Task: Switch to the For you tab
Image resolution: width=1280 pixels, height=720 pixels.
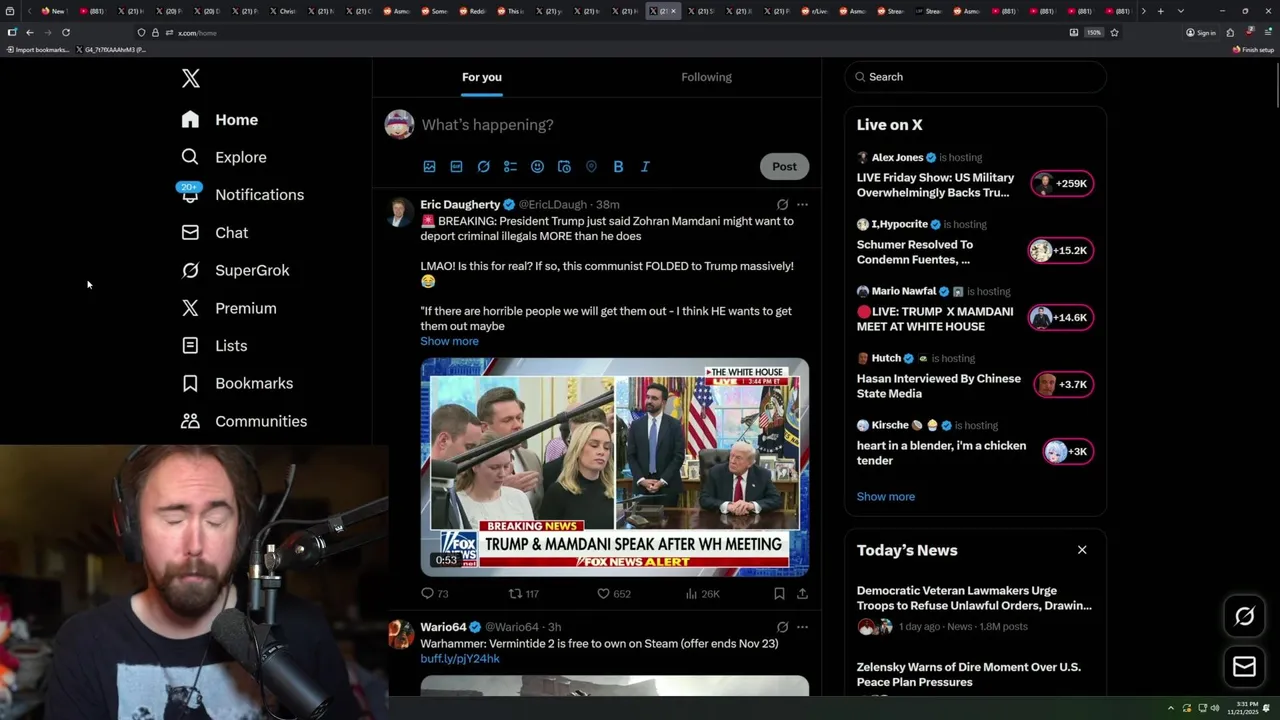Action: pos(482,77)
